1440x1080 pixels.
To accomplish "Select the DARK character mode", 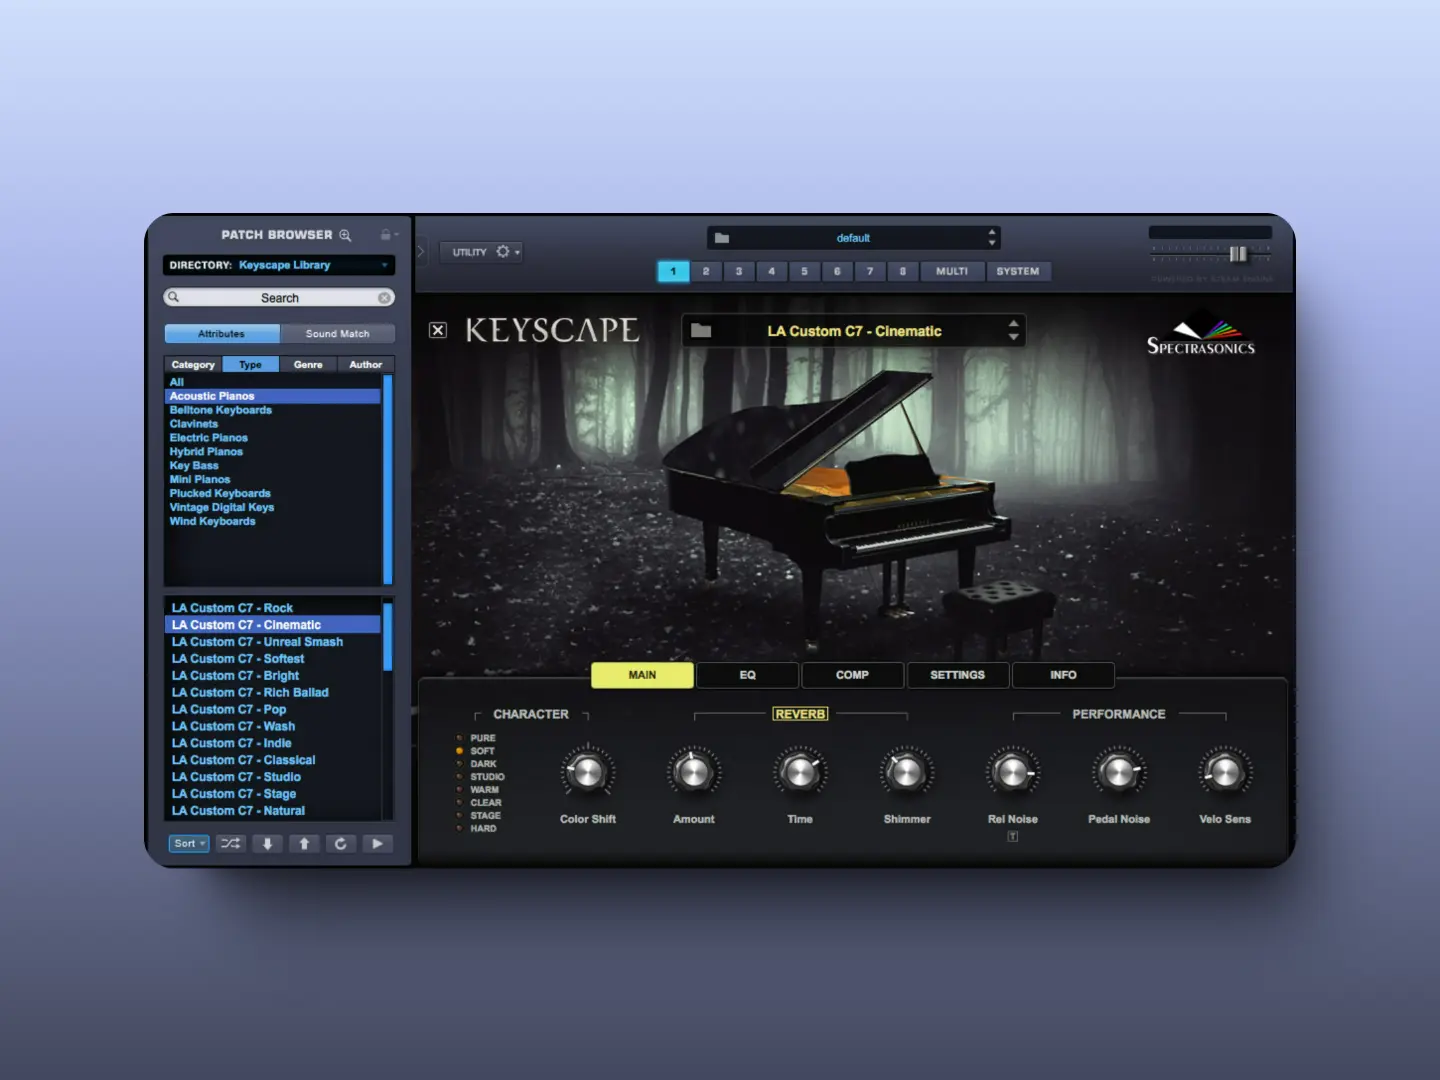I will click(x=477, y=764).
